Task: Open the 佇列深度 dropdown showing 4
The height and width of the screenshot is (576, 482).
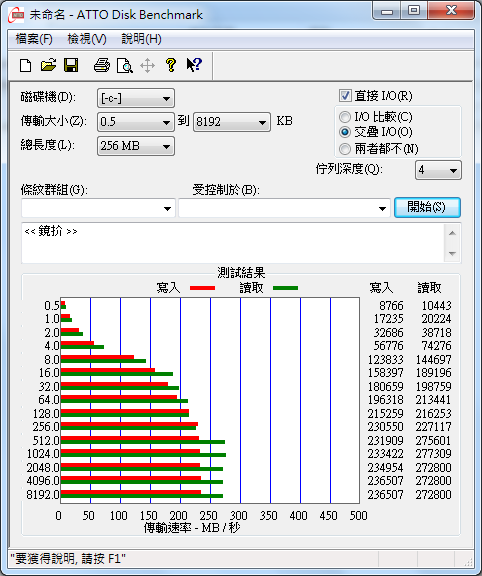Action: (x=438, y=170)
